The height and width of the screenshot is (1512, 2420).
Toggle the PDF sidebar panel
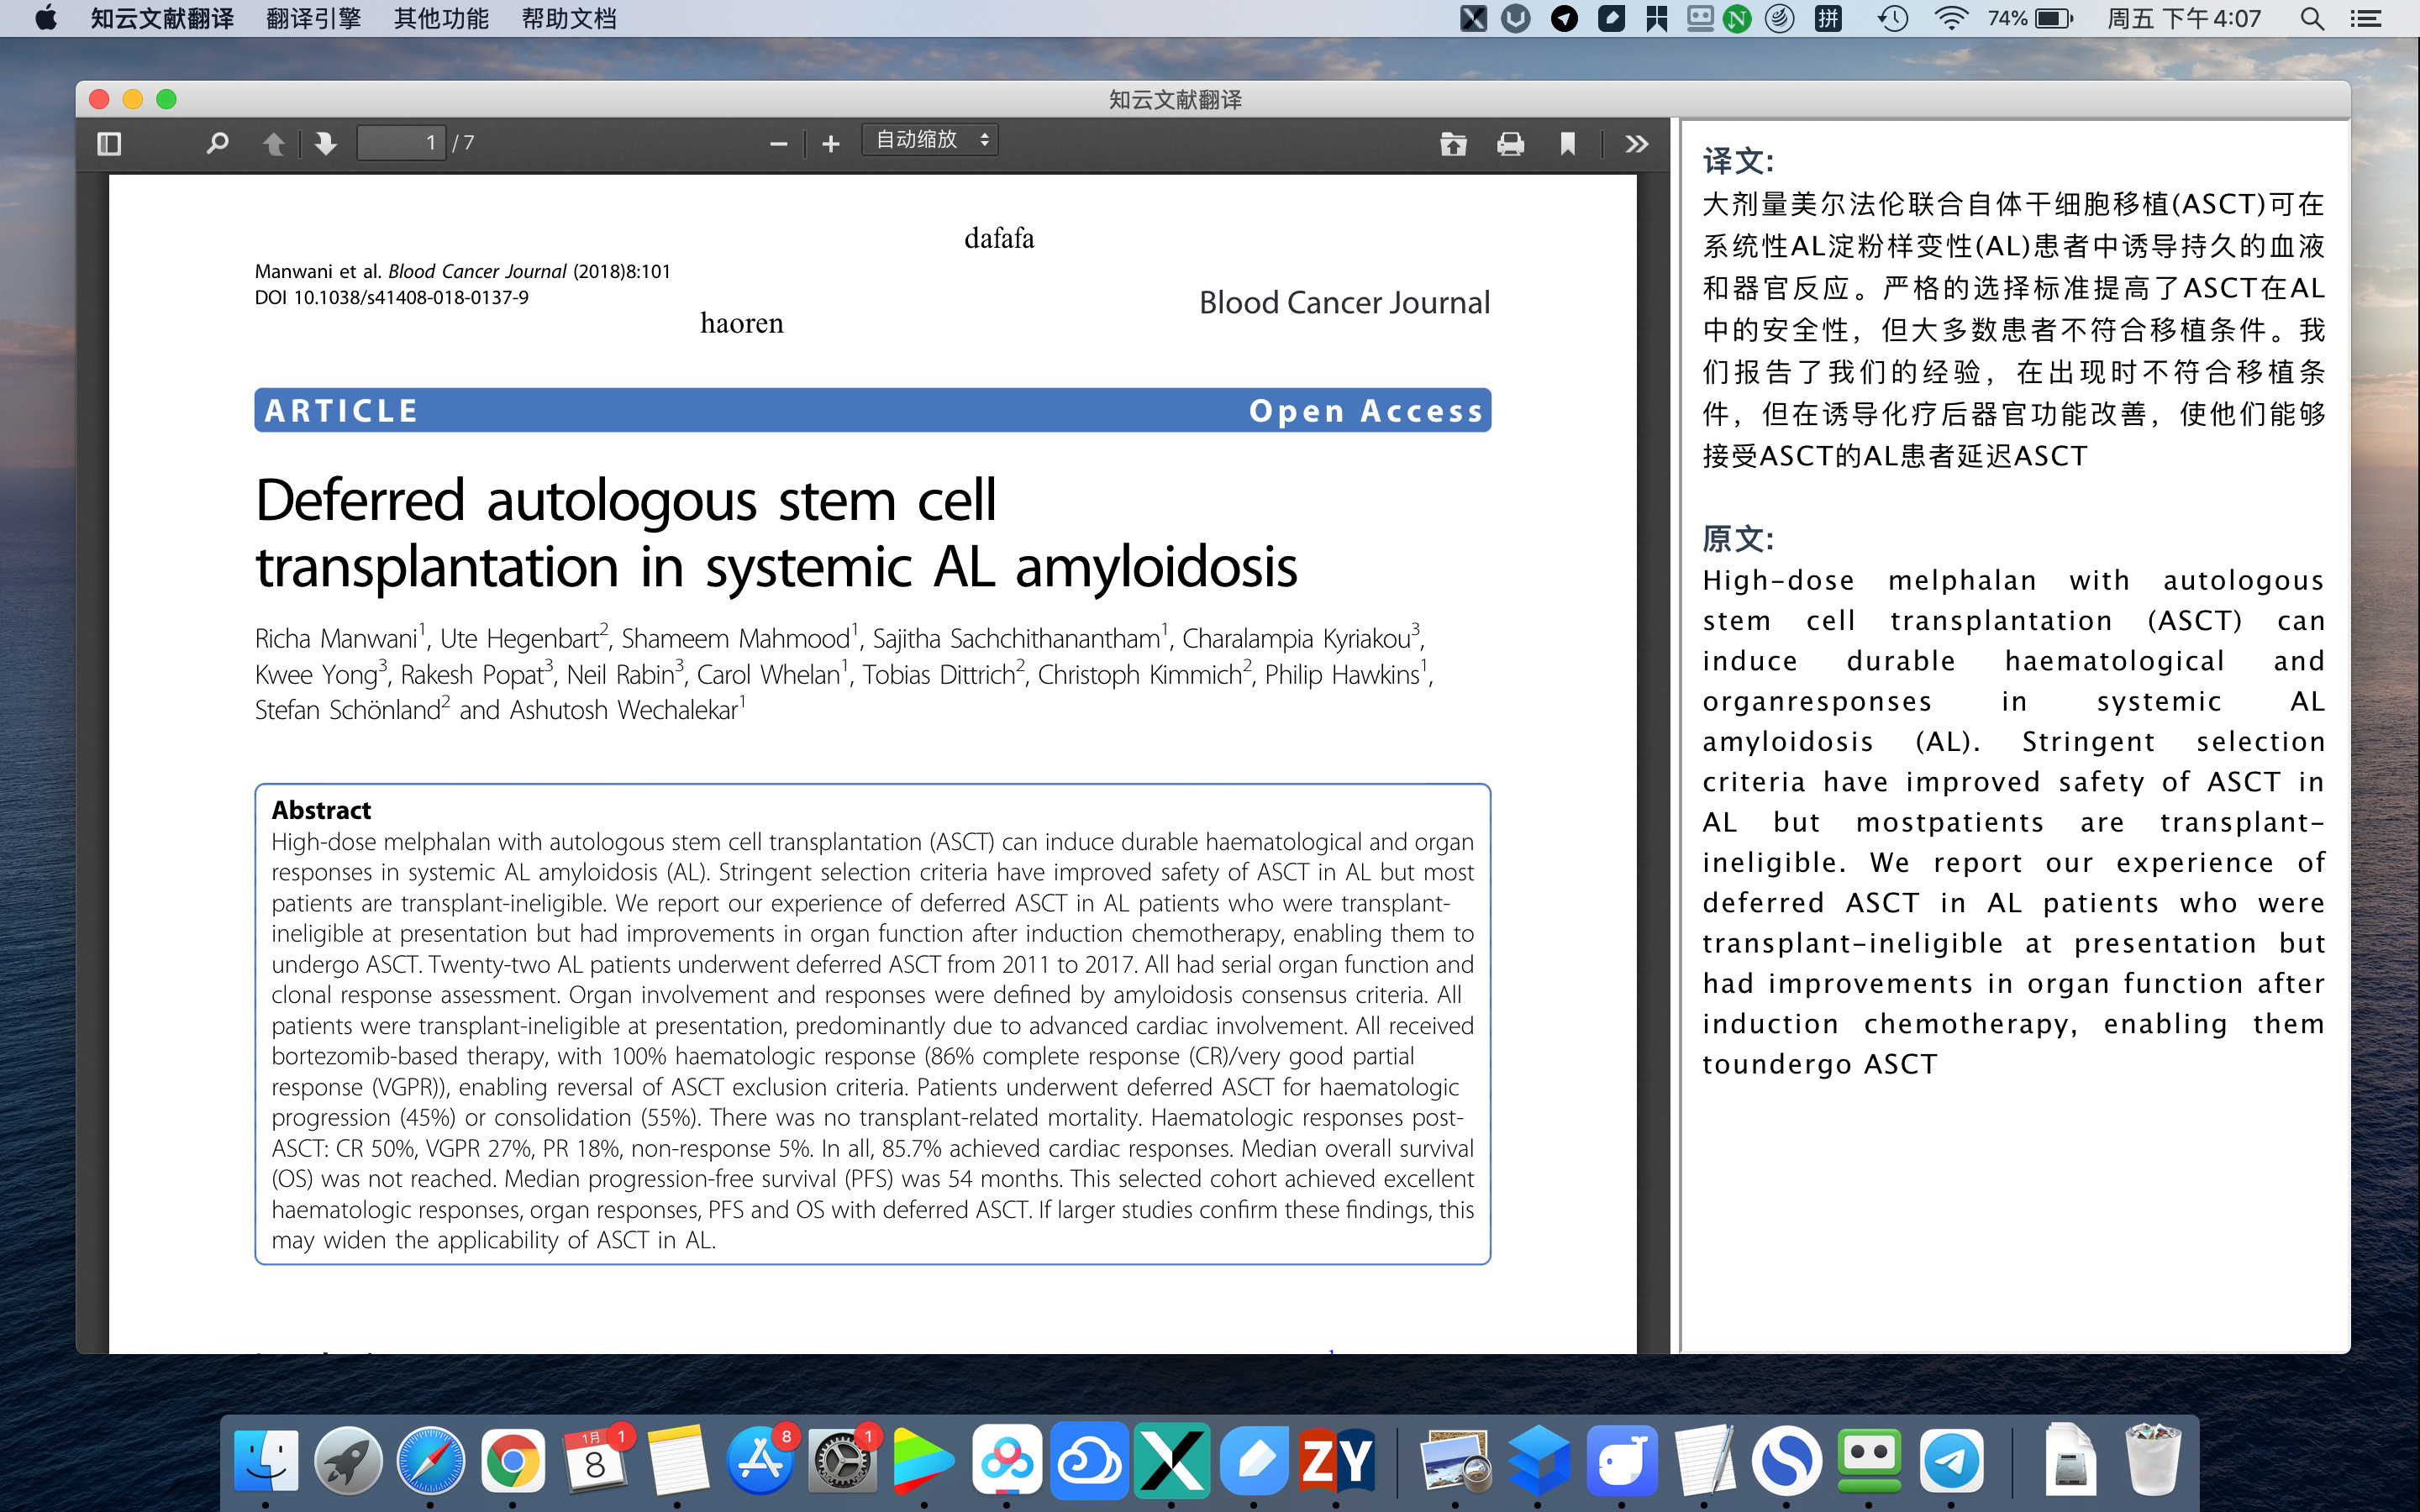point(109,144)
